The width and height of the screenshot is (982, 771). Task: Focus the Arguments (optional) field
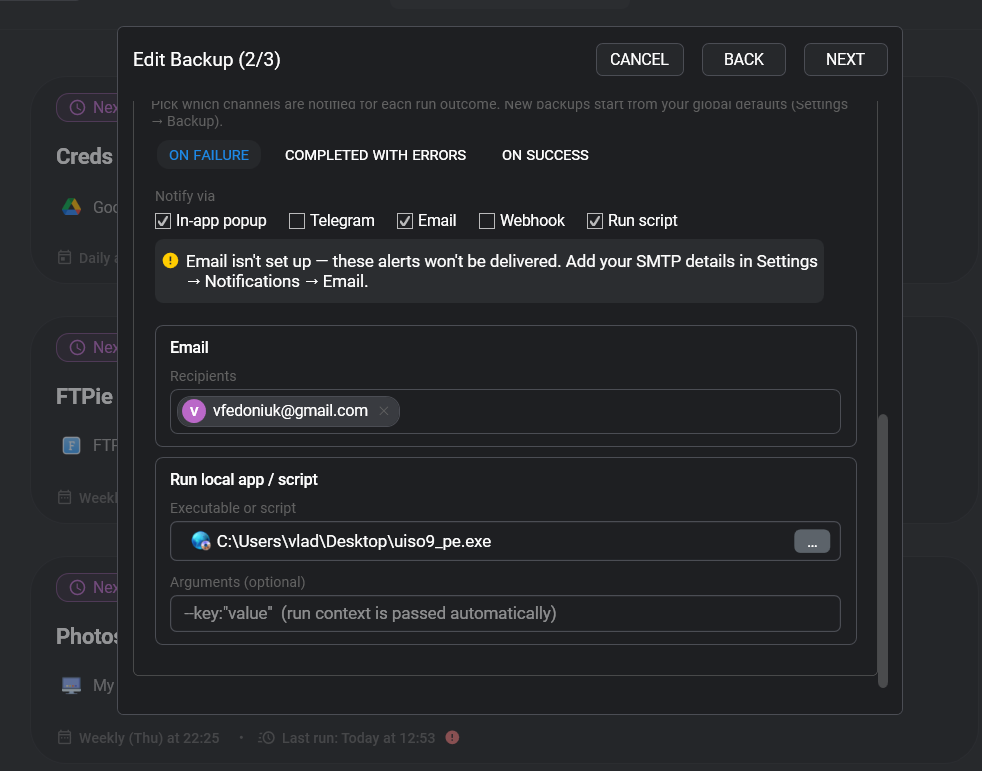pyautogui.click(x=505, y=613)
